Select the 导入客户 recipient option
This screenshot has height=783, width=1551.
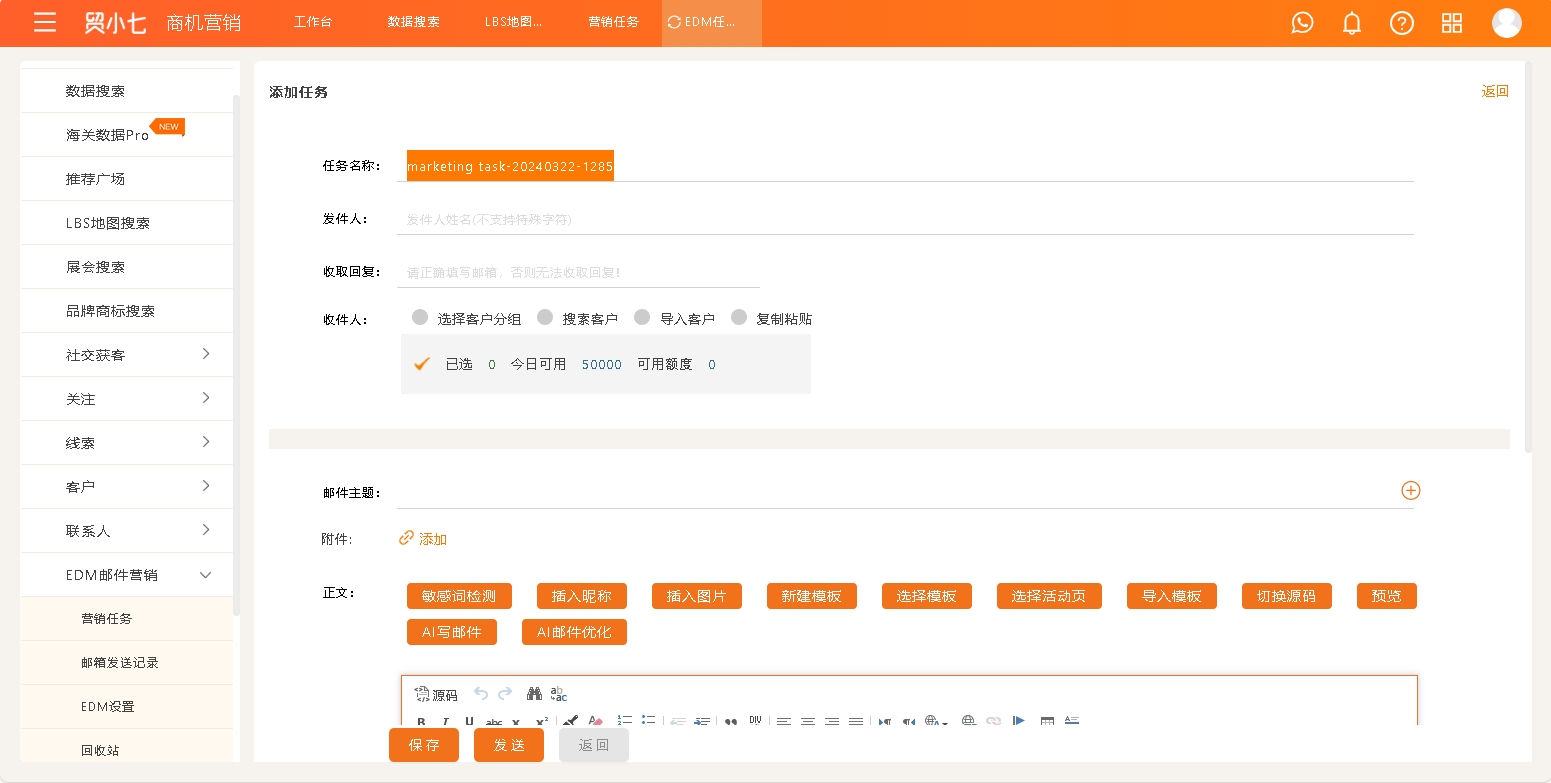pyautogui.click(x=643, y=317)
